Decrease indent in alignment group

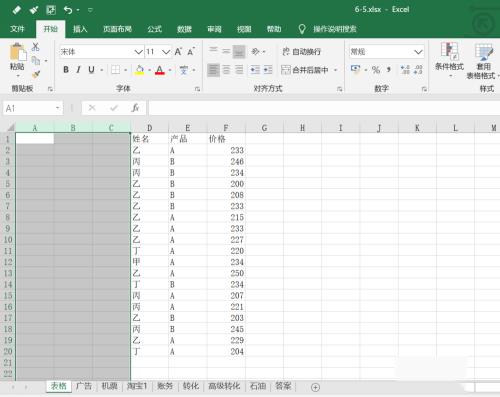click(255, 70)
